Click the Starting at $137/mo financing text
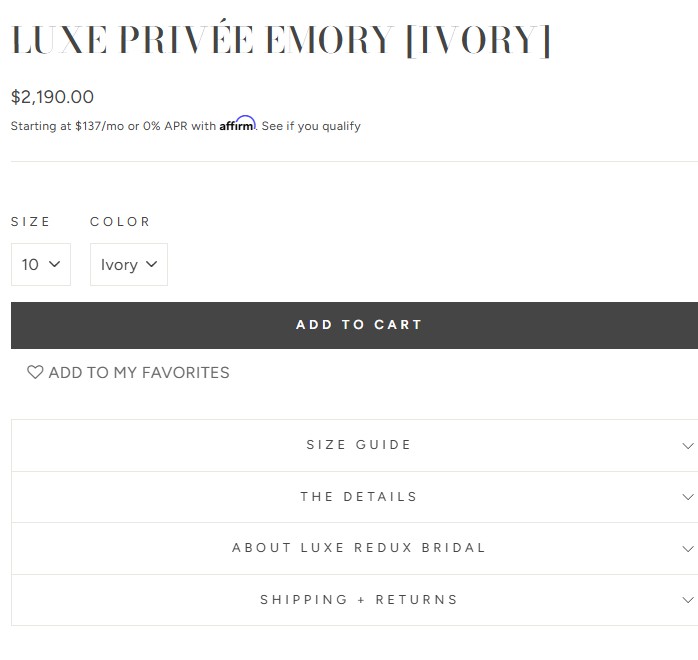 [113, 126]
